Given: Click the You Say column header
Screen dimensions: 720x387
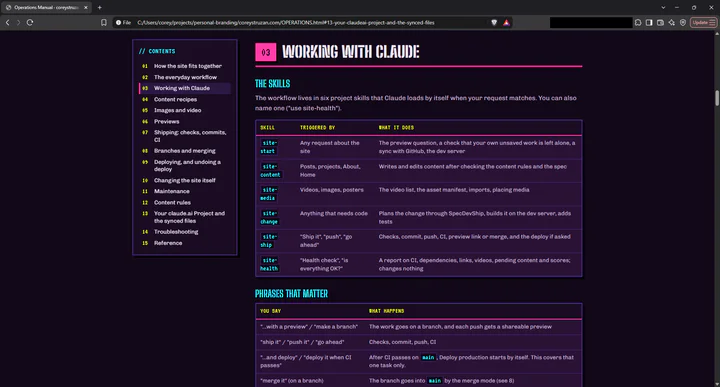Looking at the screenshot, I should click(270, 311).
